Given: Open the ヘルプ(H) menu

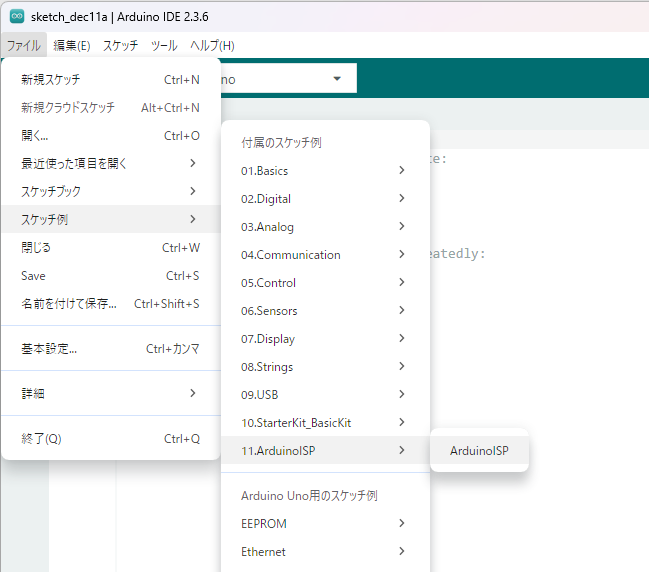Looking at the screenshot, I should click(x=212, y=45).
